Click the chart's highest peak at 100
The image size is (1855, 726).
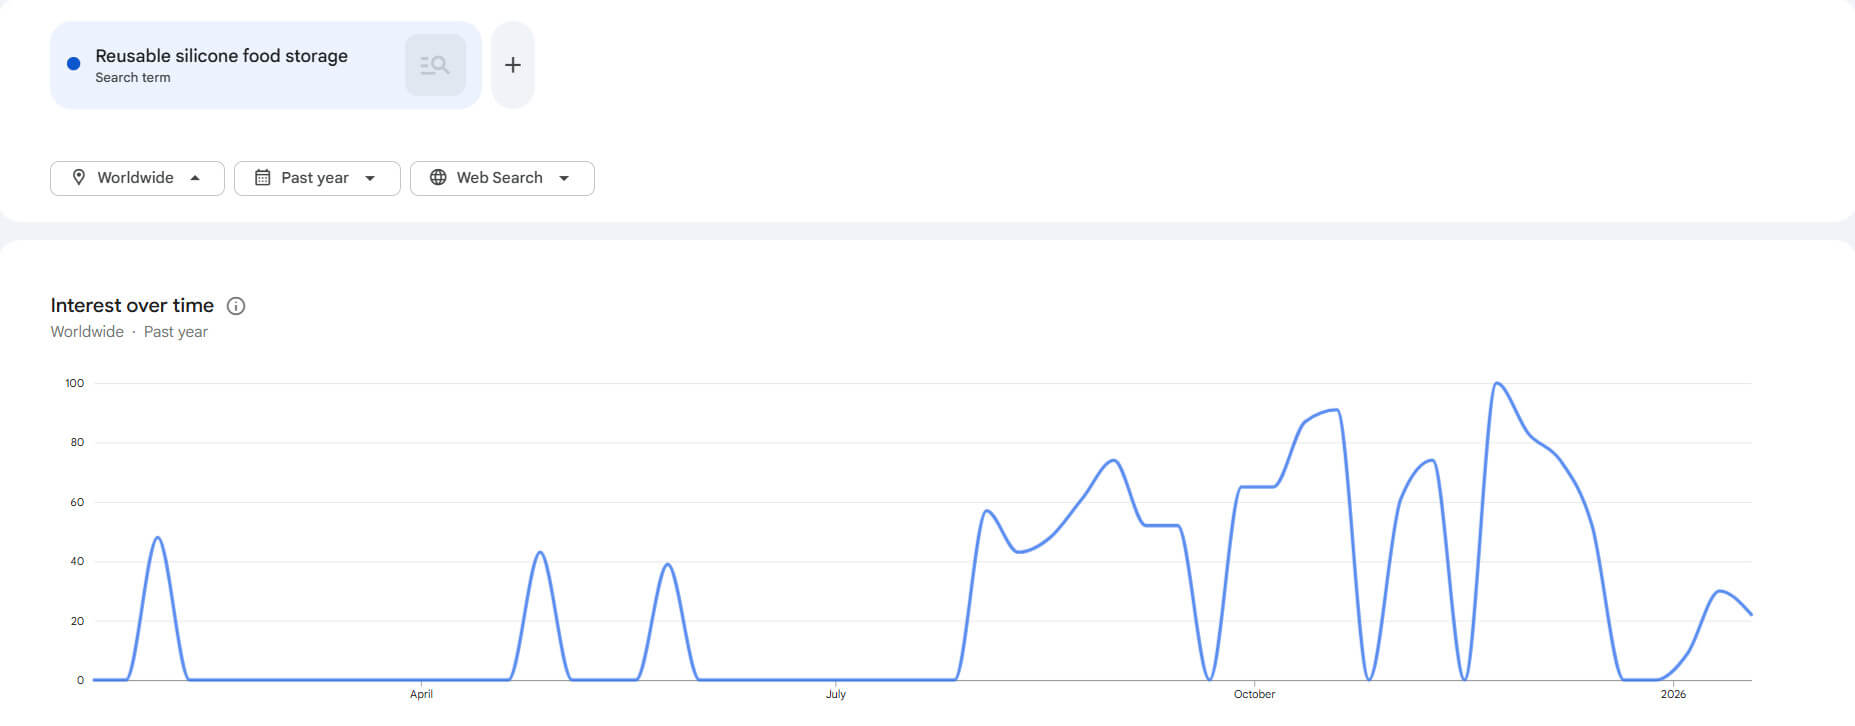[1497, 383]
